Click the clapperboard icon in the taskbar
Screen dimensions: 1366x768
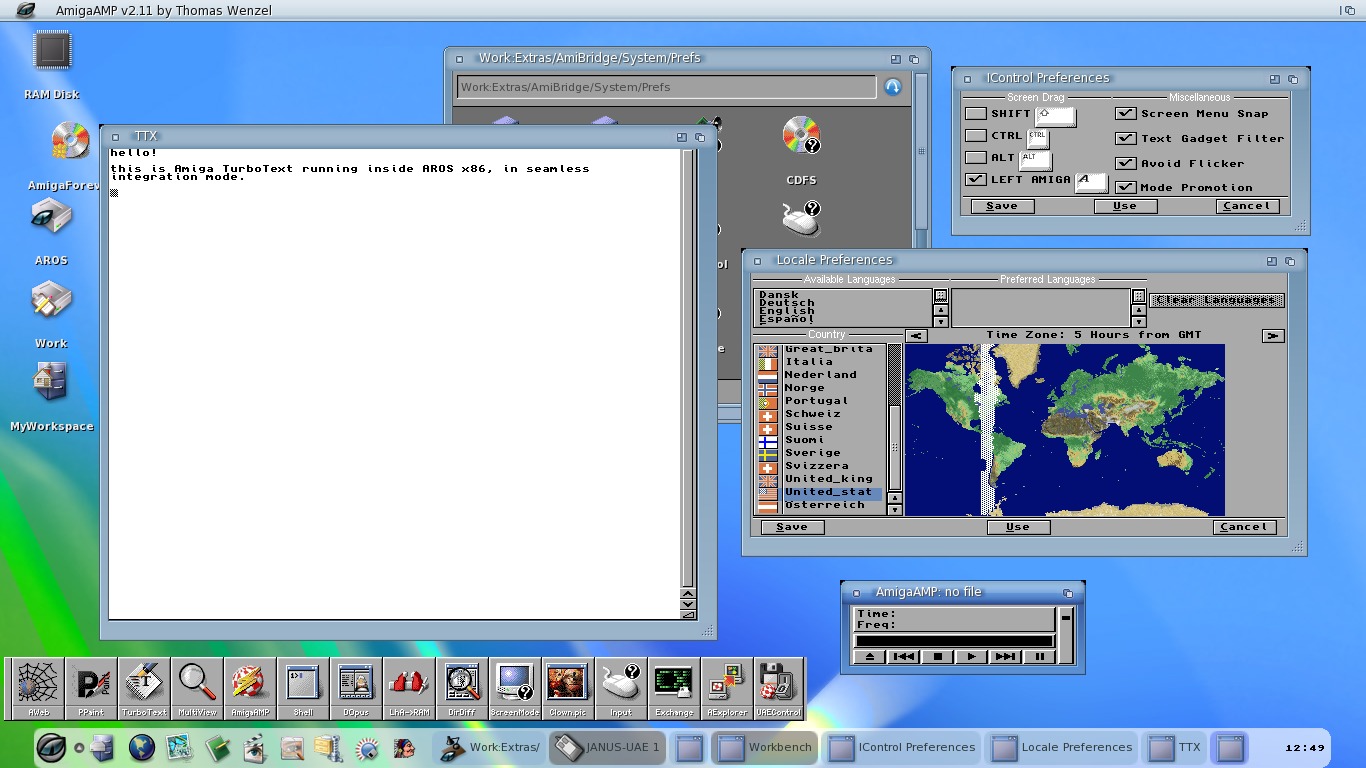click(255, 747)
